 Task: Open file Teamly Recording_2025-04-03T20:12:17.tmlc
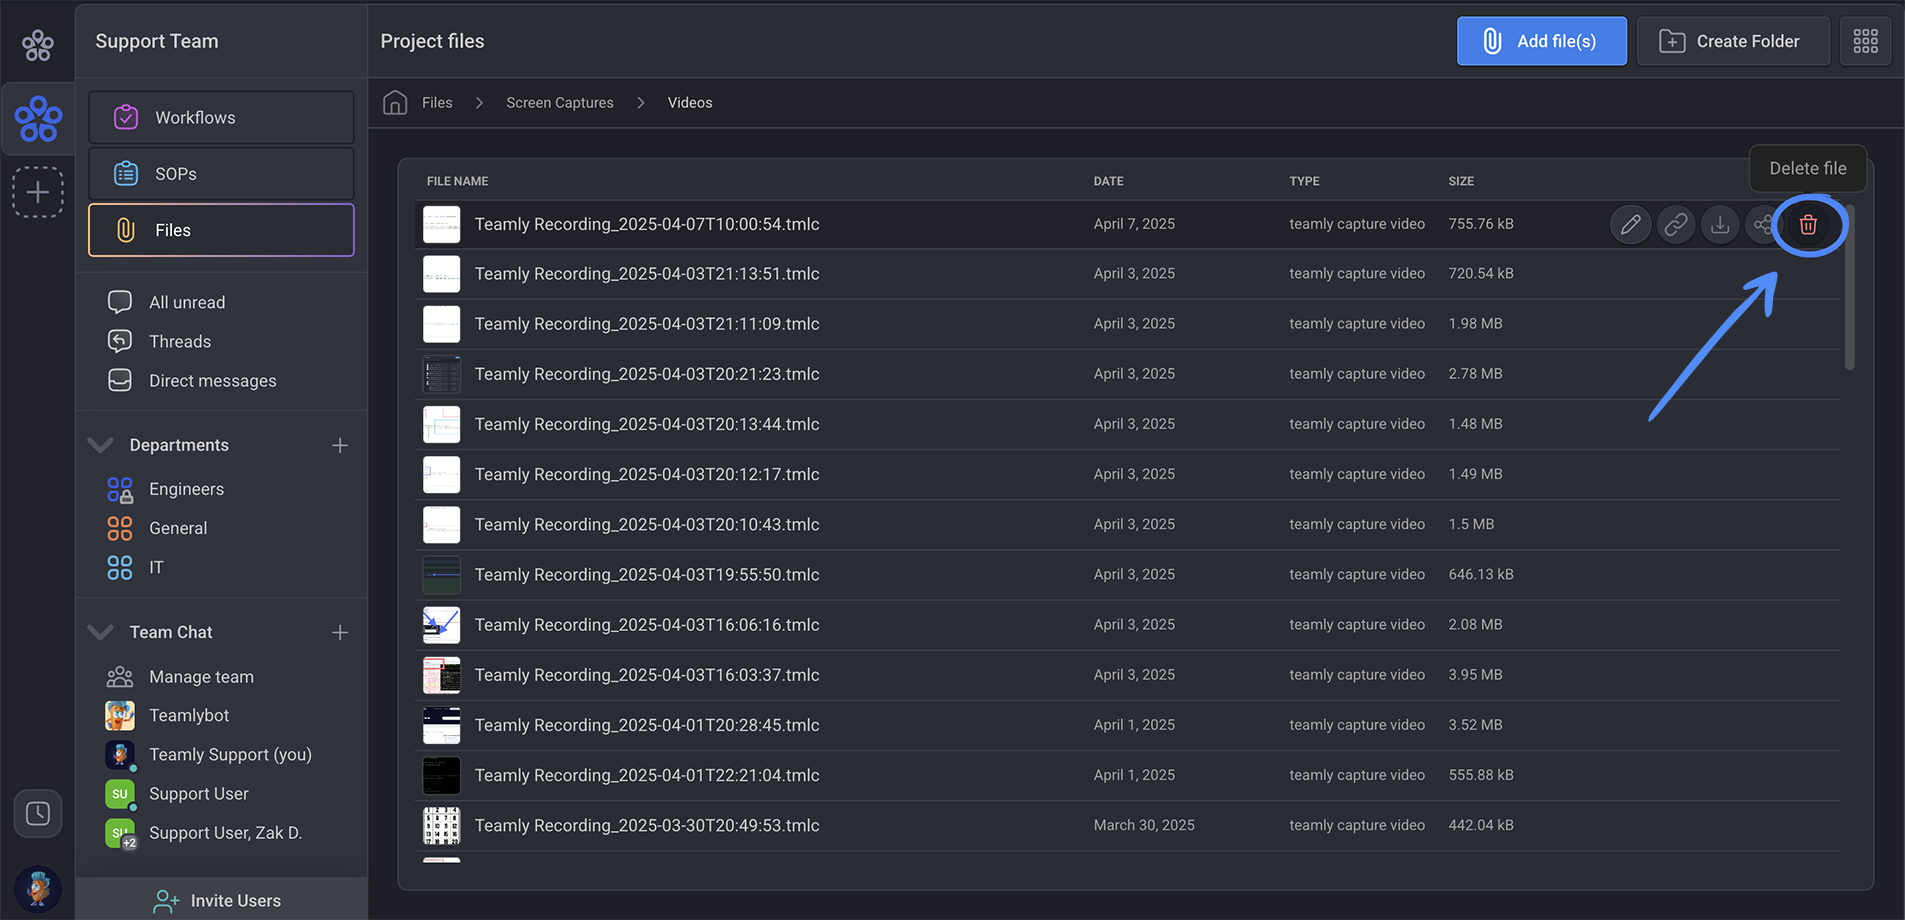pyautogui.click(x=647, y=474)
